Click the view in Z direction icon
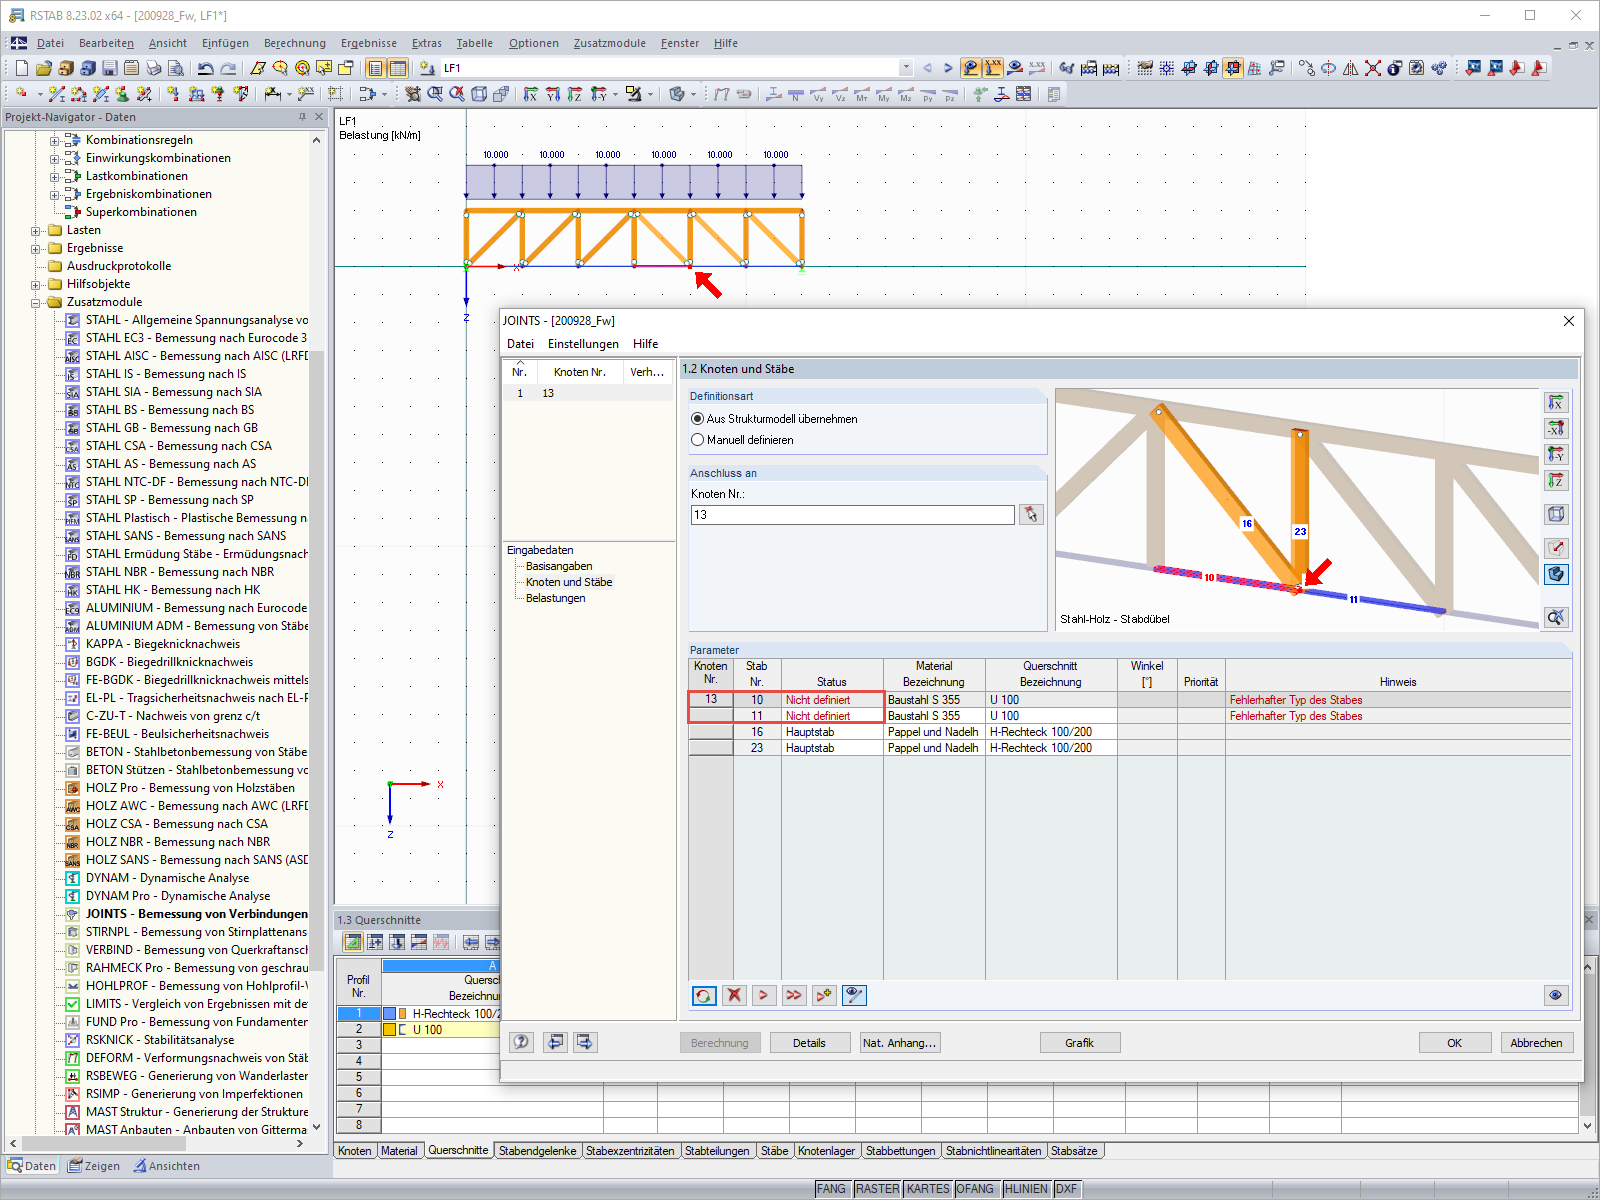 click(1556, 481)
